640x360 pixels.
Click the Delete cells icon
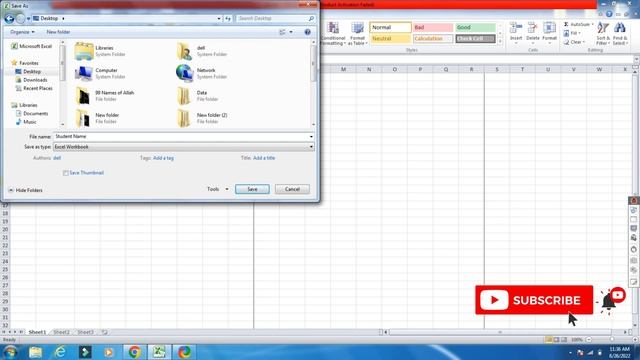click(x=533, y=33)
